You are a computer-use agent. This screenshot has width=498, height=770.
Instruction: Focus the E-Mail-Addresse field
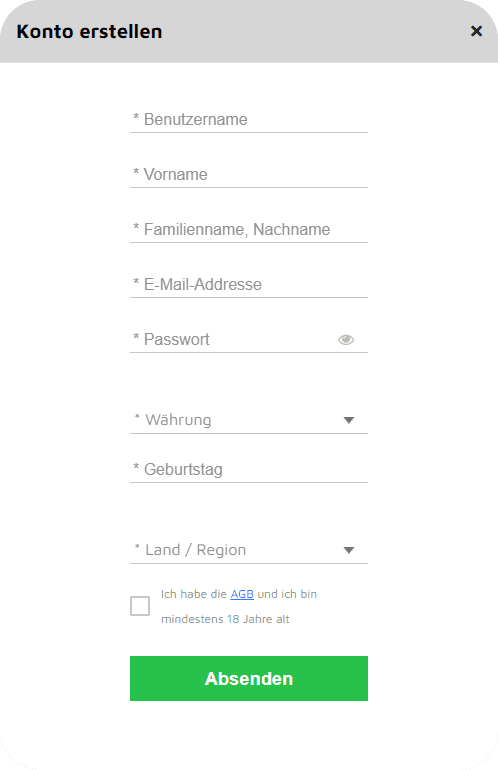click(x=249, y=285)
